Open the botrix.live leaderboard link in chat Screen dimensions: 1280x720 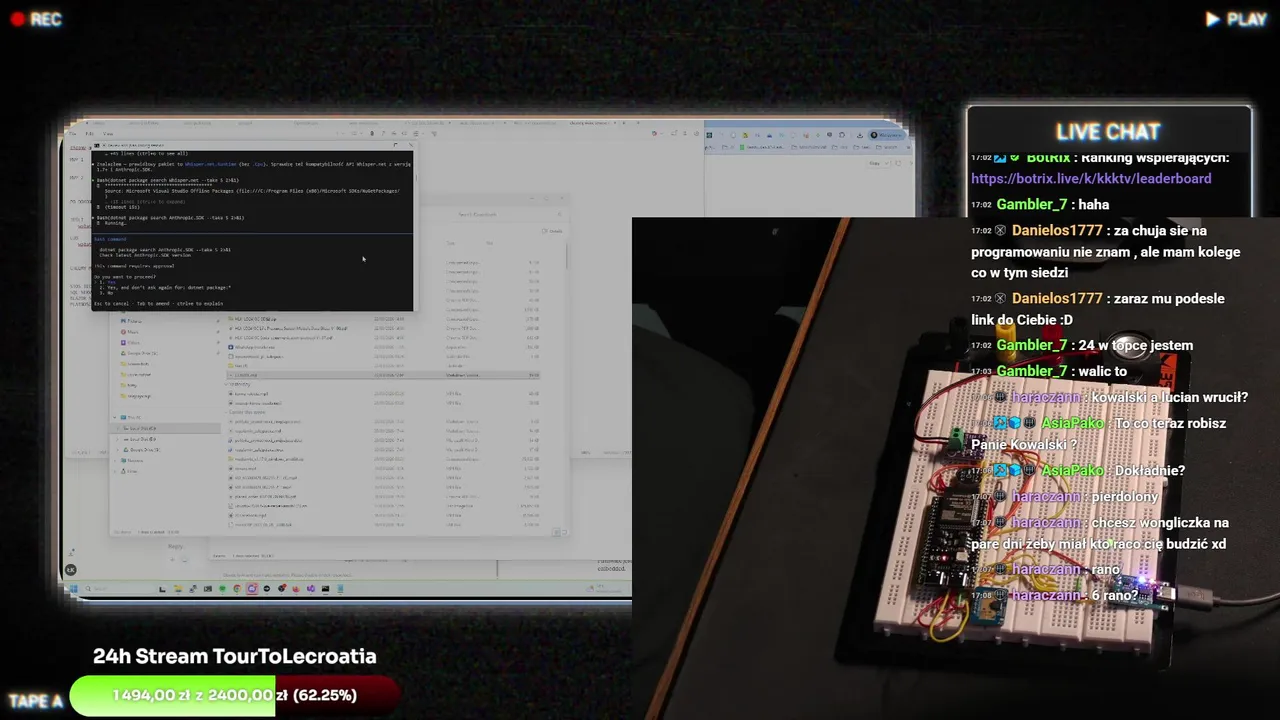(x=1091, y=179)
